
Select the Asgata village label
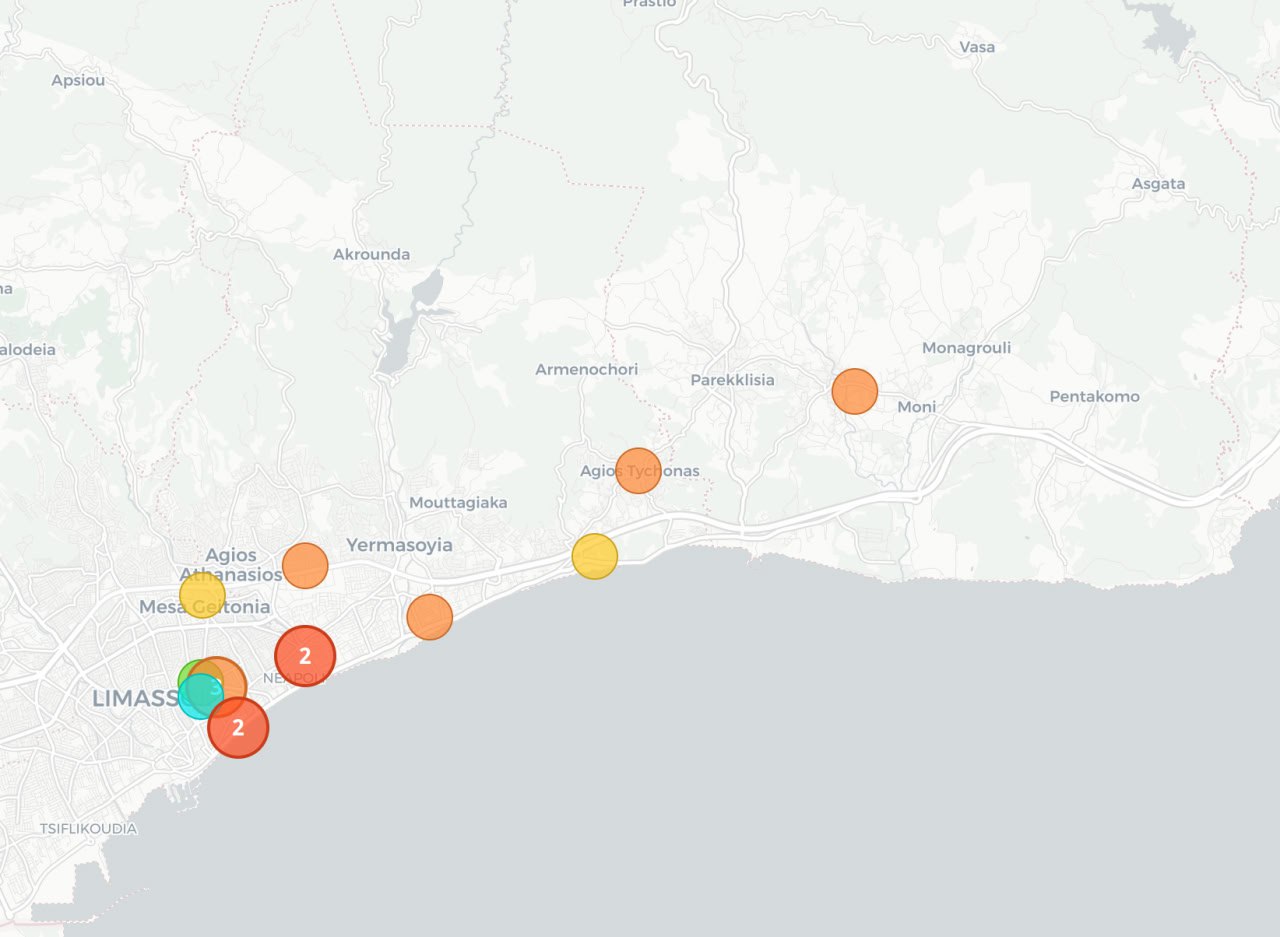click(x=1158, y=183)
